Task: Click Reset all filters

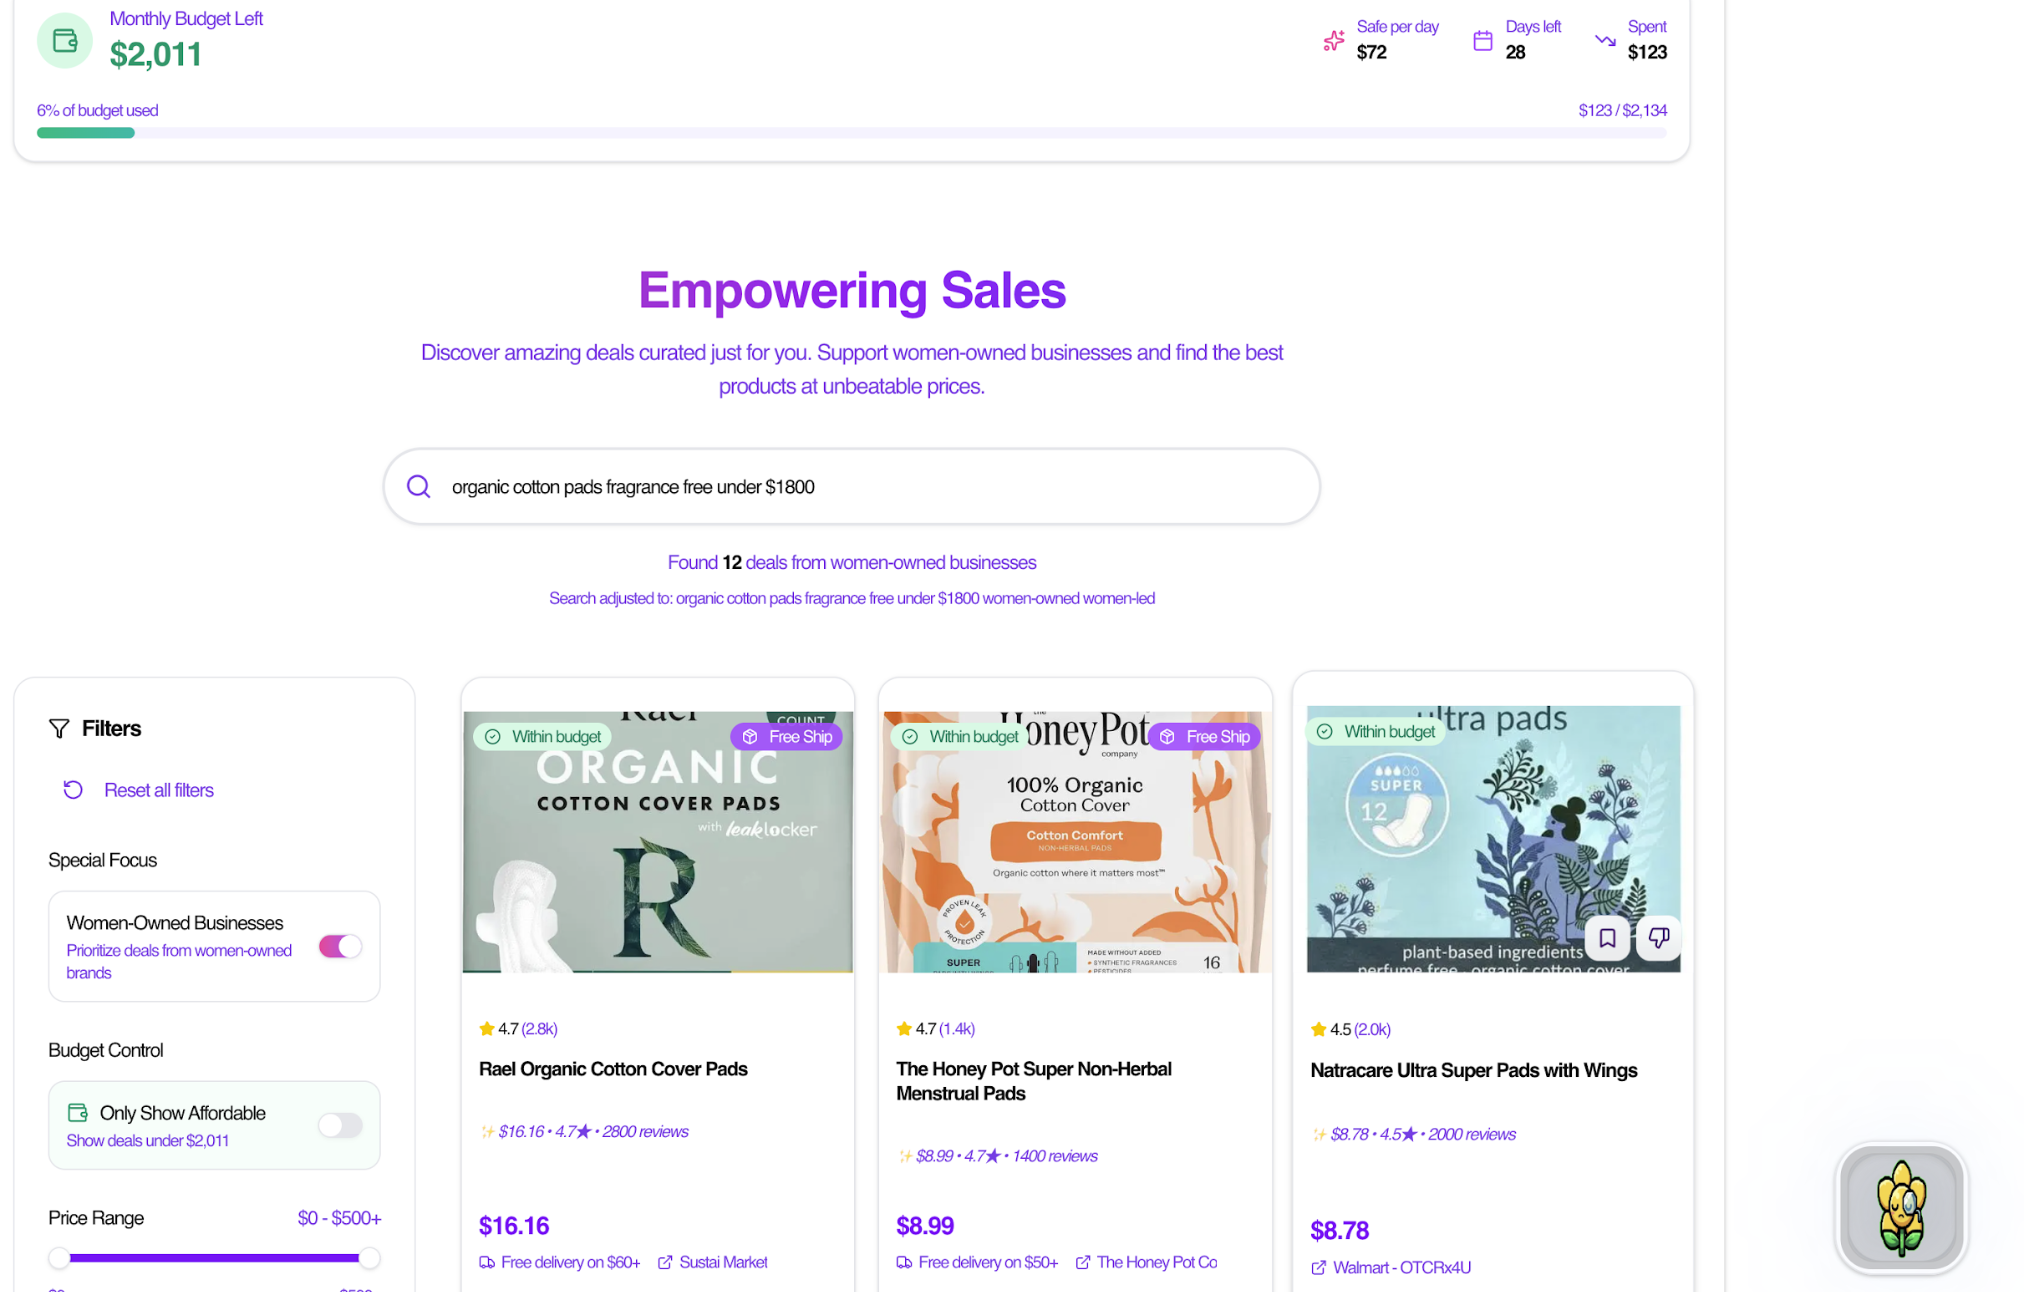Action: [158, 790]
